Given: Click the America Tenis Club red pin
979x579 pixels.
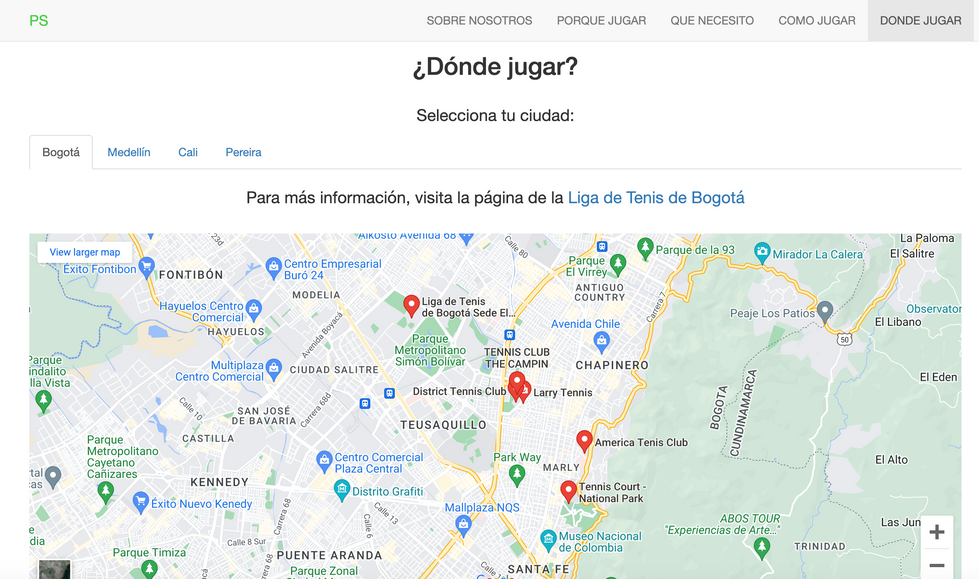Looking at the screenshot, I should tap(584, 441).
